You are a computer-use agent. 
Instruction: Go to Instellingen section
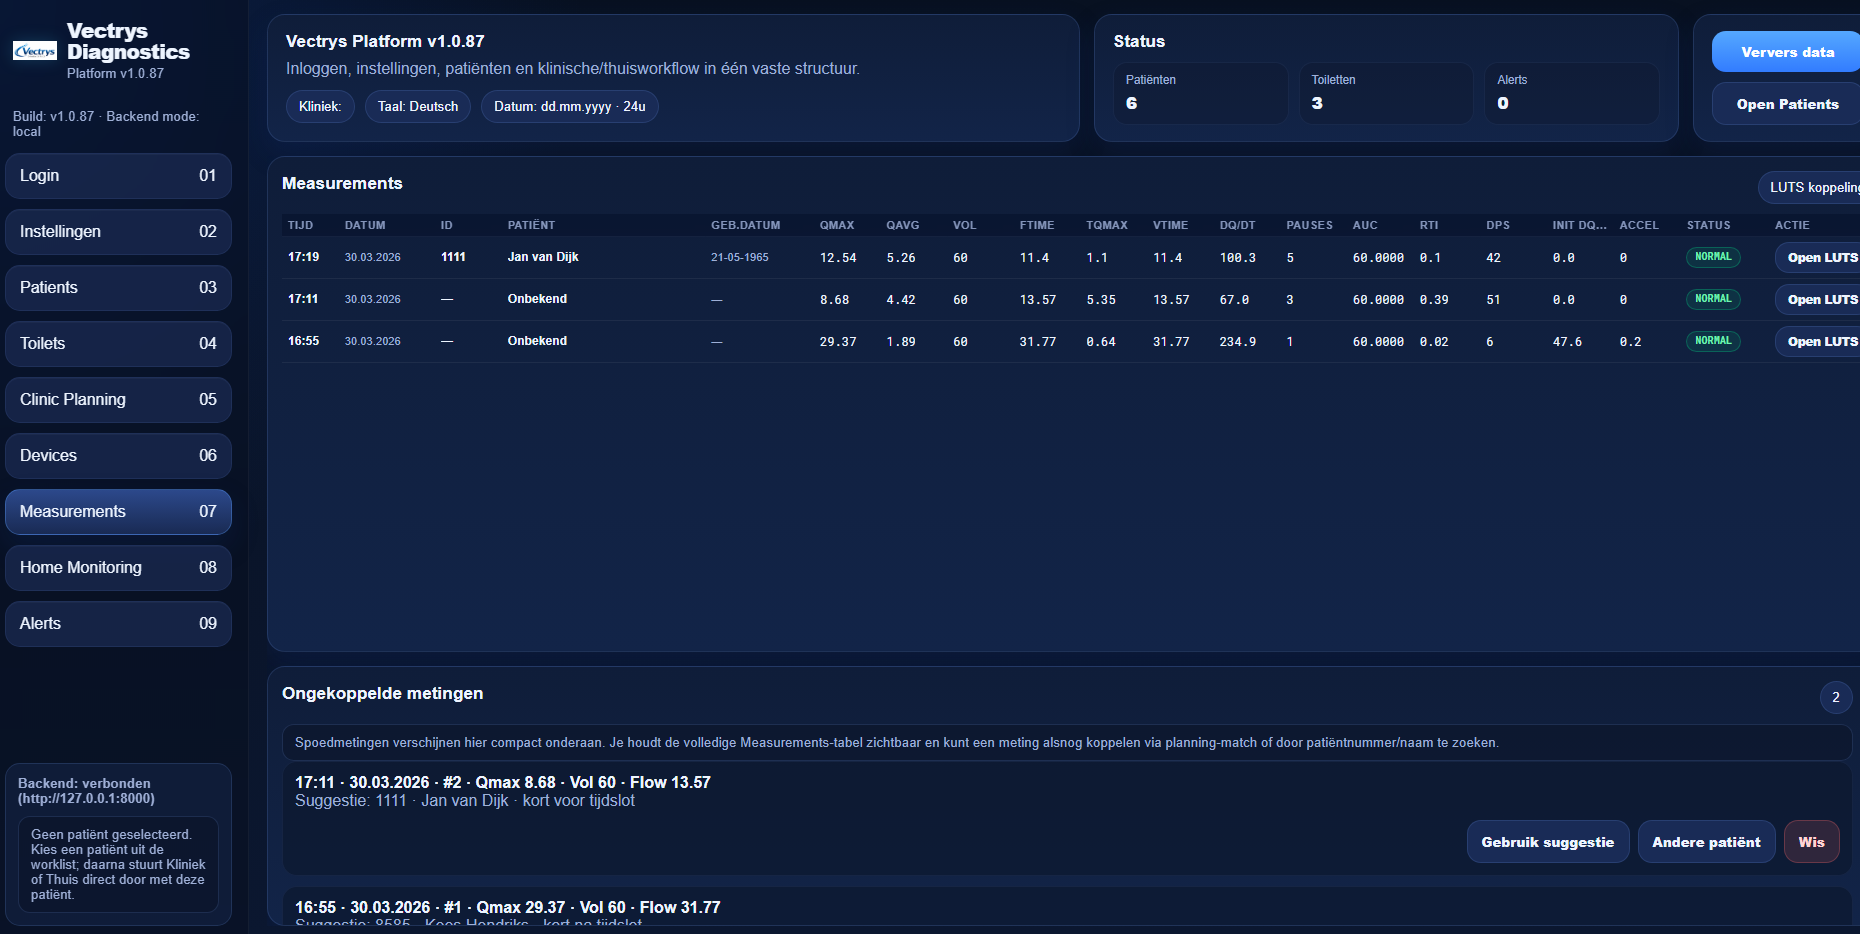coord(118,232)
